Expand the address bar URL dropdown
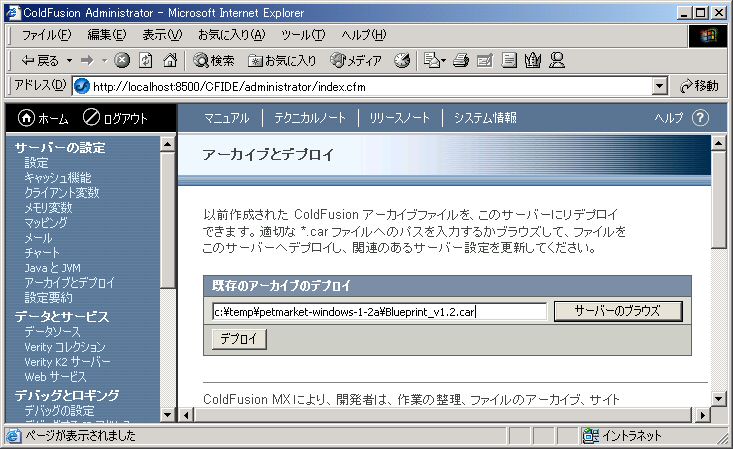This screenshot has height=449, width=733. [x=659, y=86]
